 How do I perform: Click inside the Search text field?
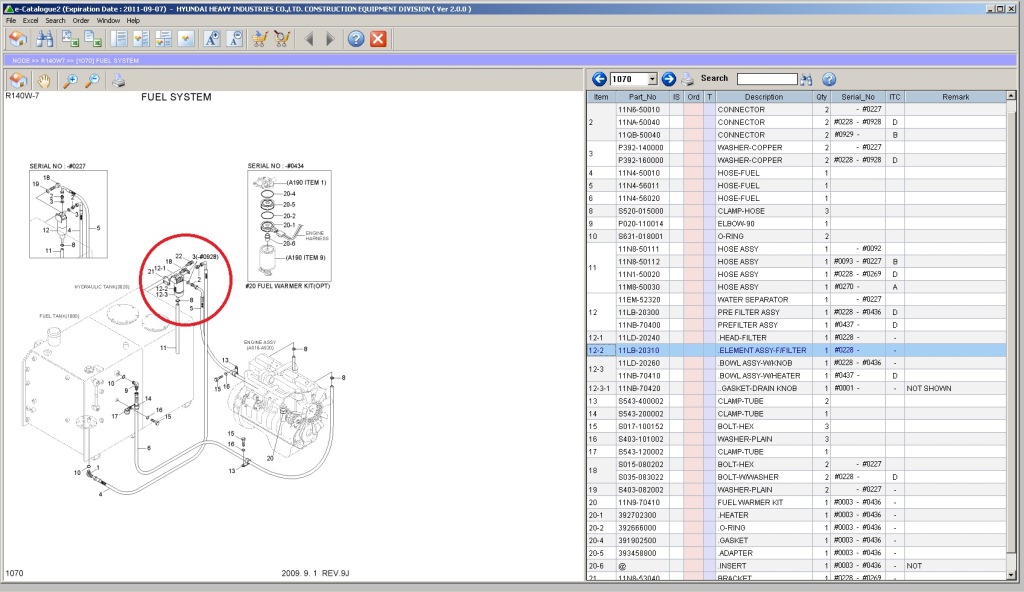(767, 79)
